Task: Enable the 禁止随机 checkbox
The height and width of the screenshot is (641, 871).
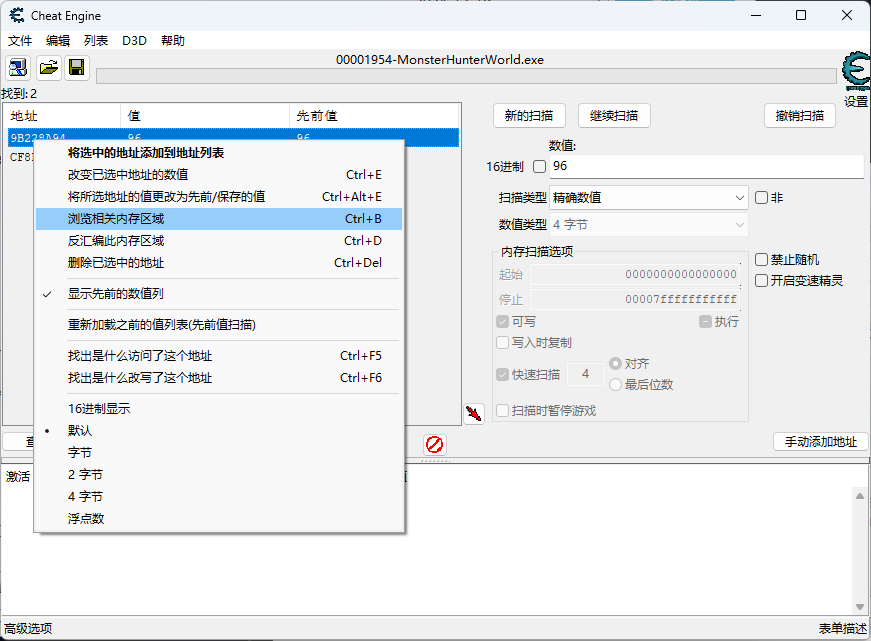Action: (x=762, y=260)
